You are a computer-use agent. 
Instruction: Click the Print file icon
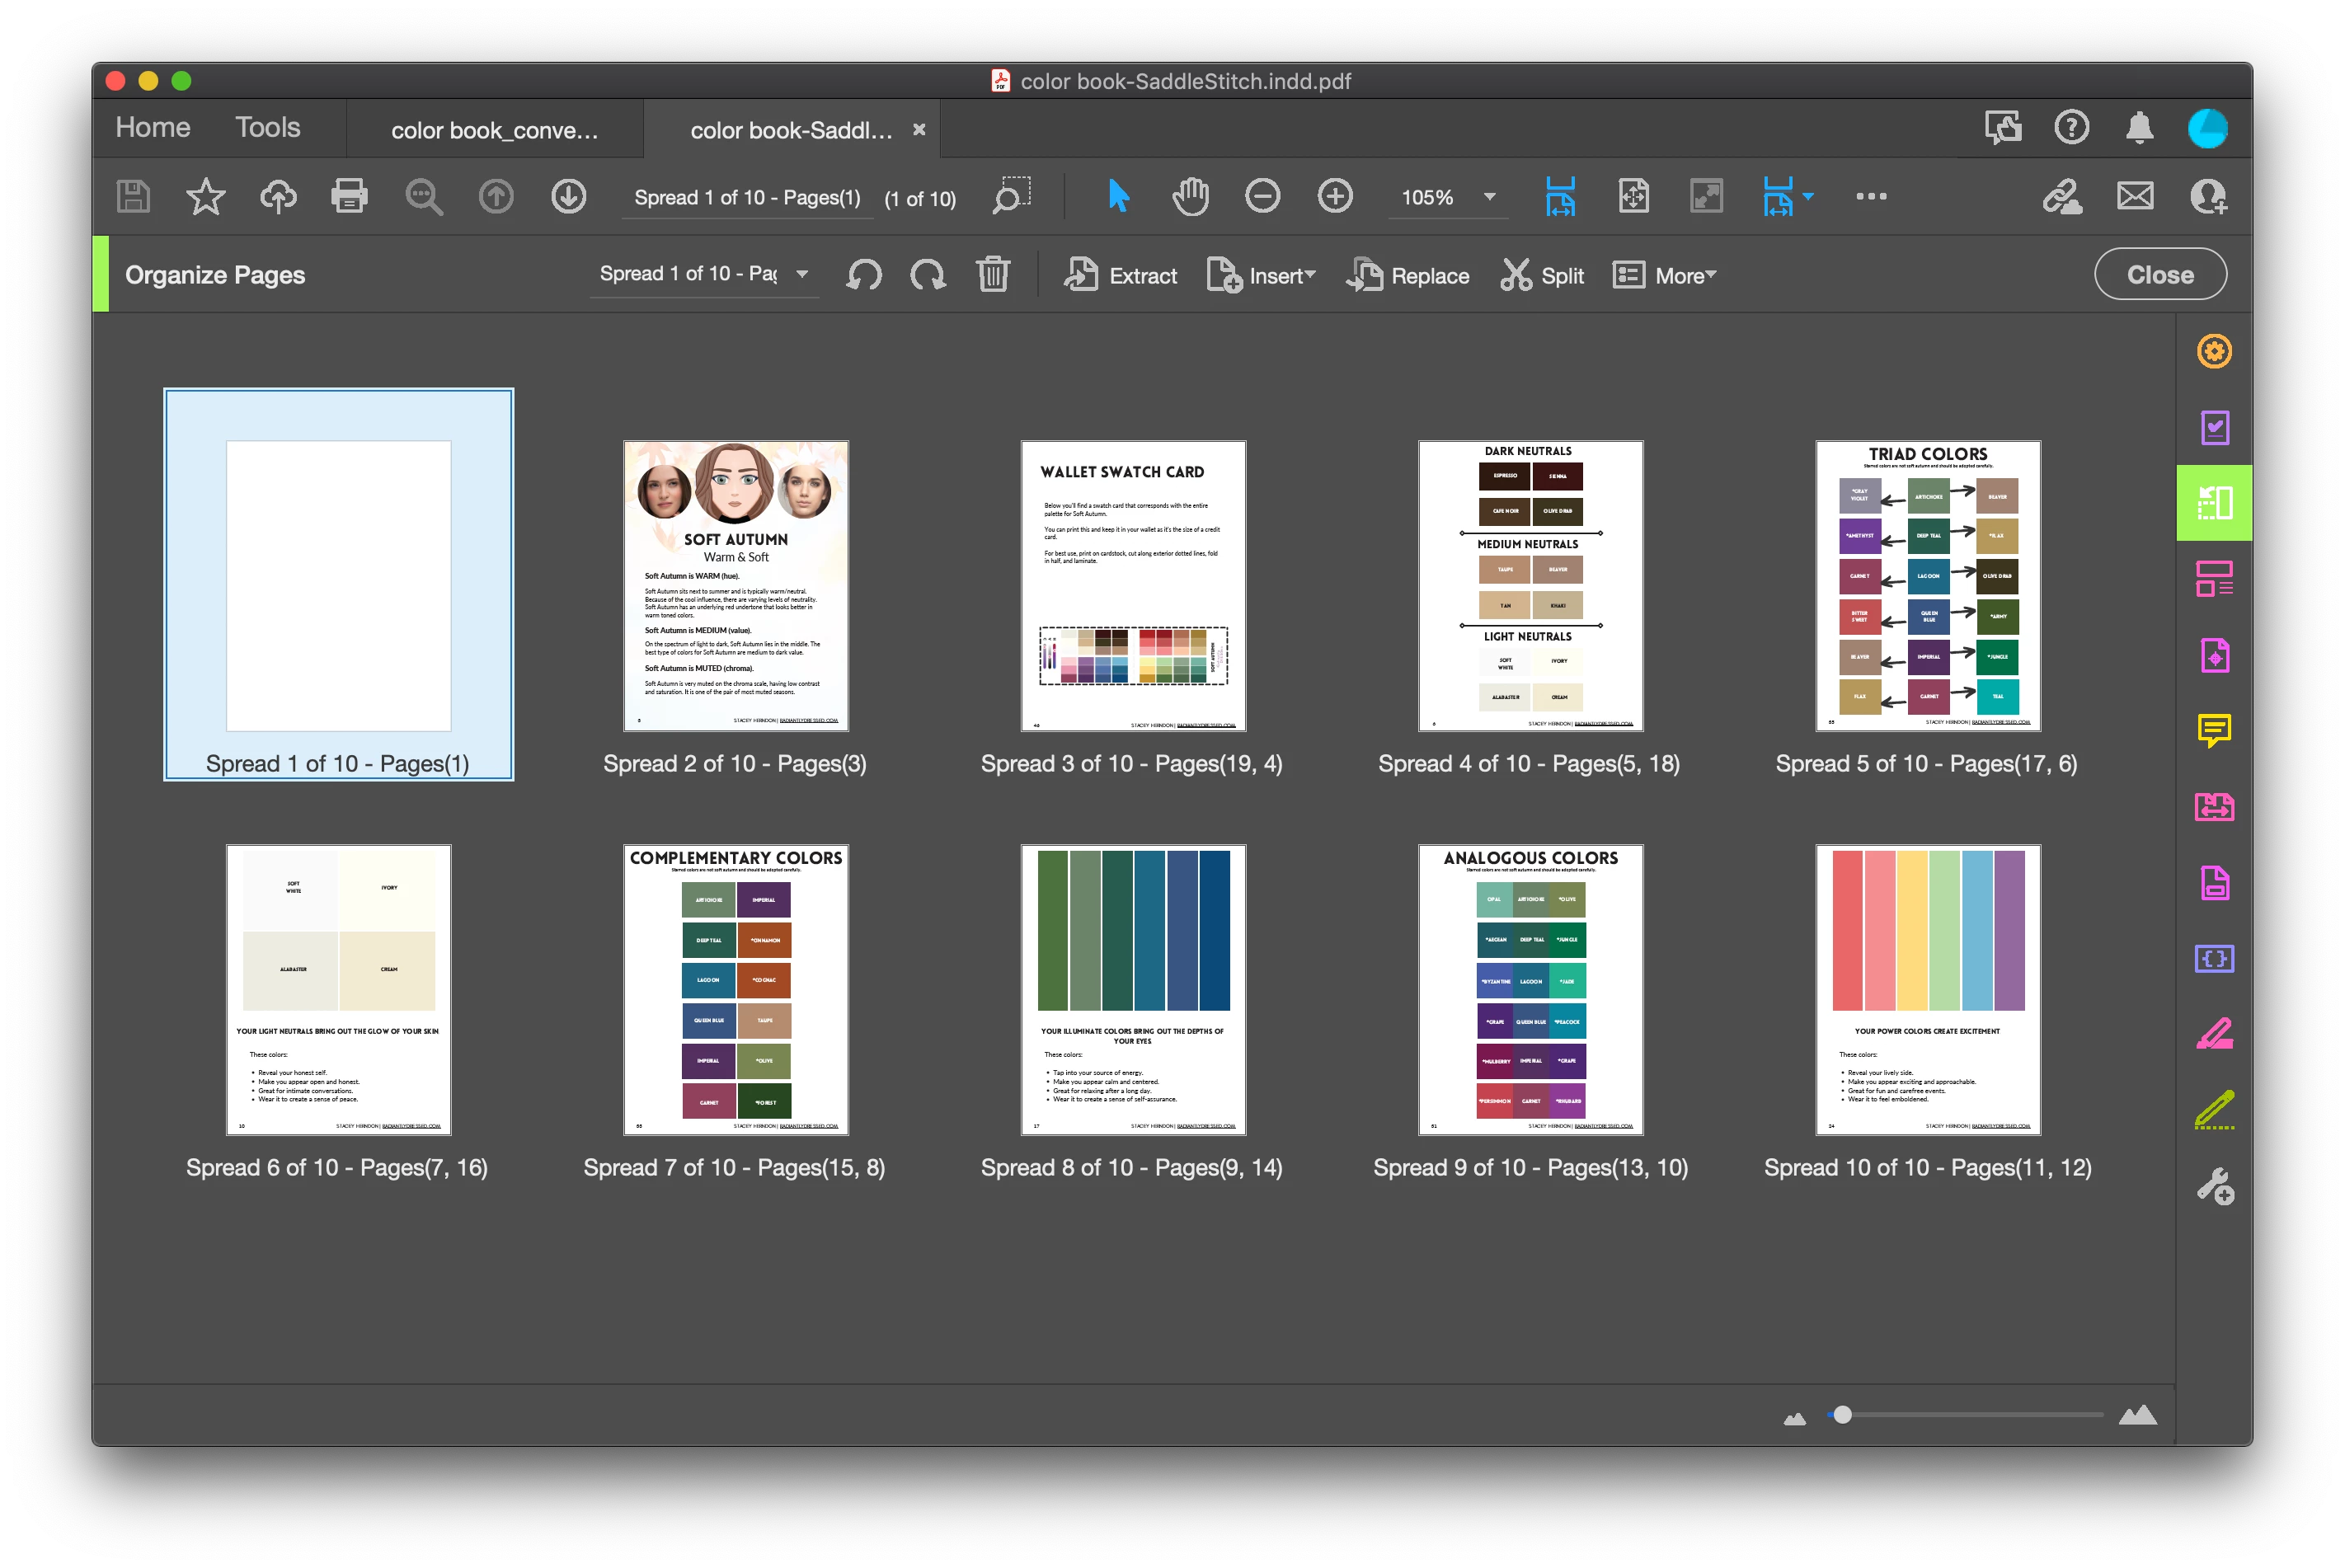click(x=349, y=197)
